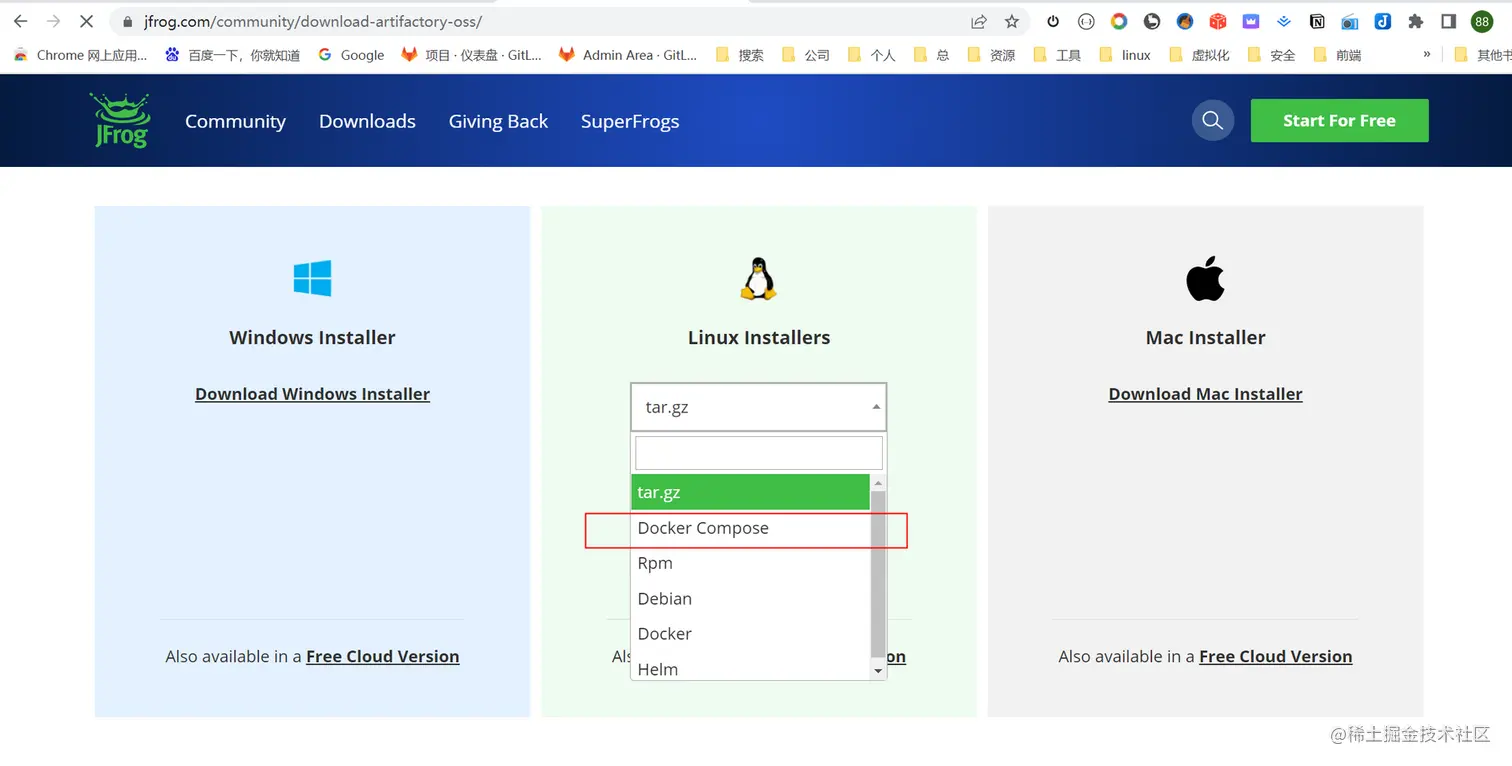
Task: Stop page loading with X button
Action: point(86,21)
